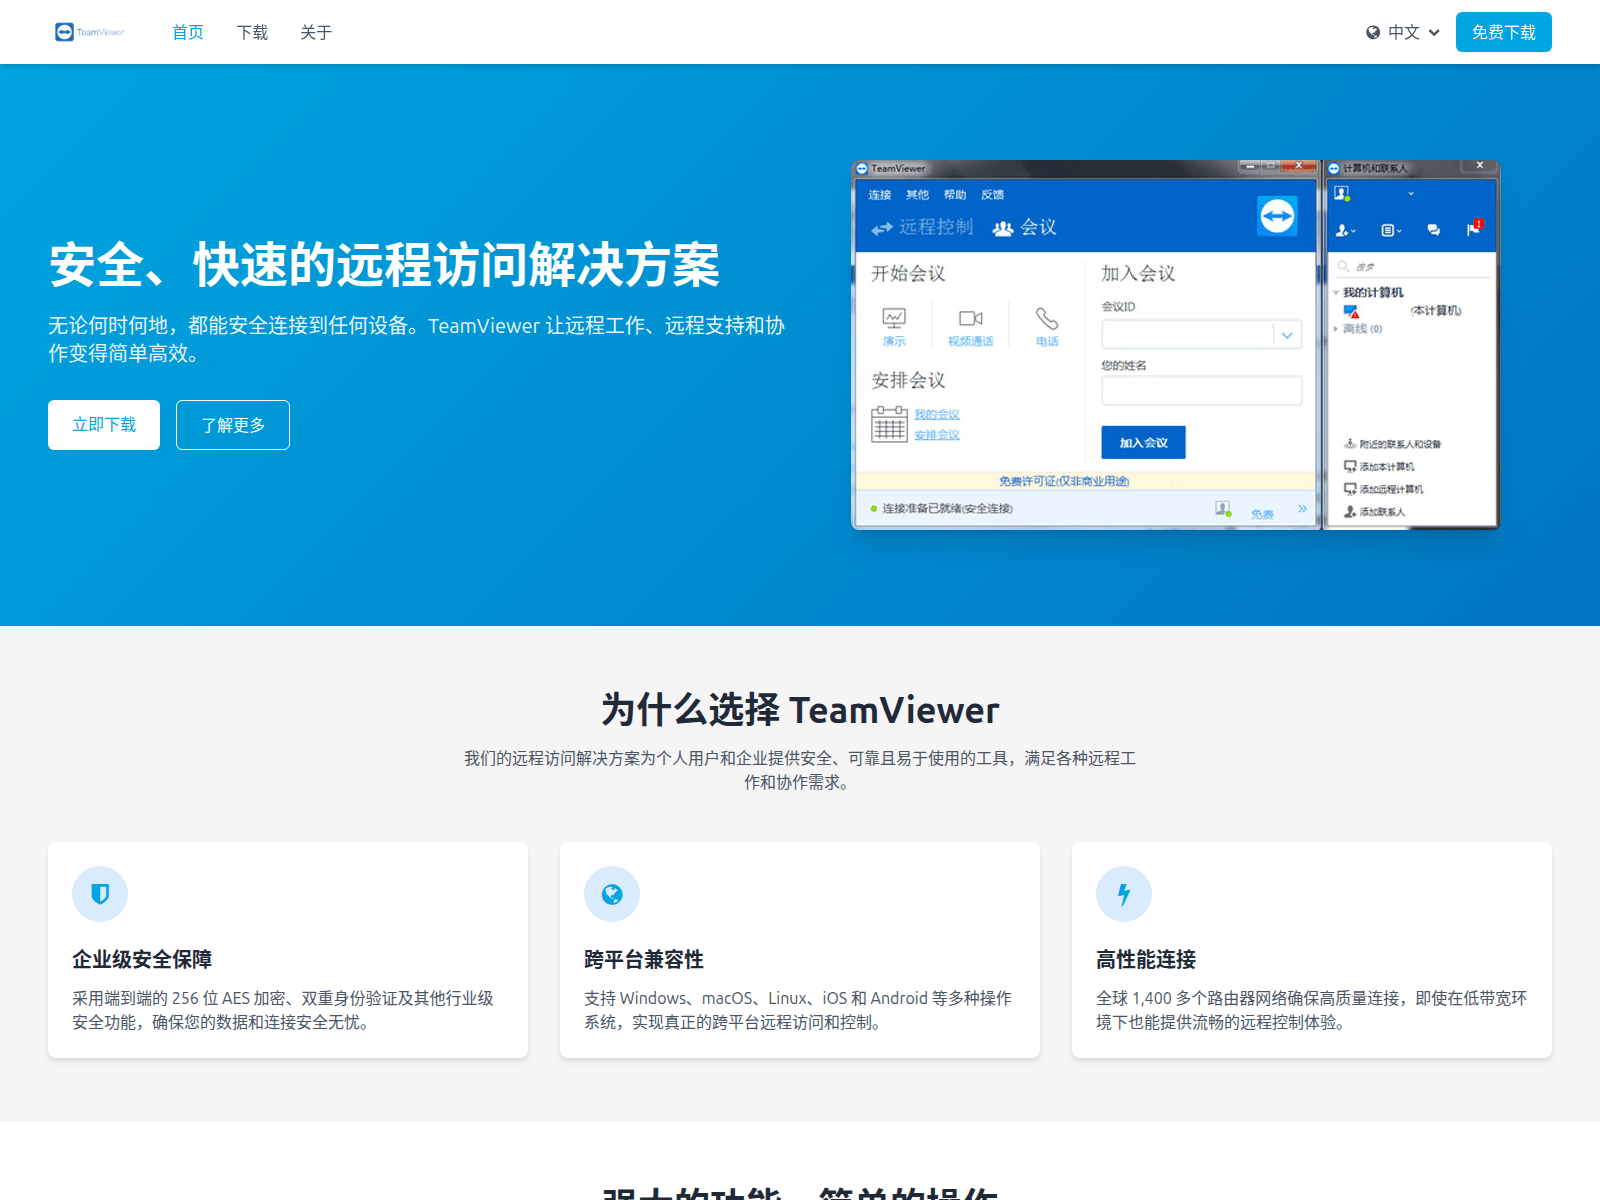The width and height of the screenshot is (1600, 1200).
Task: Click the card title 企业级安全保障
Action: [x=142, y=959]
